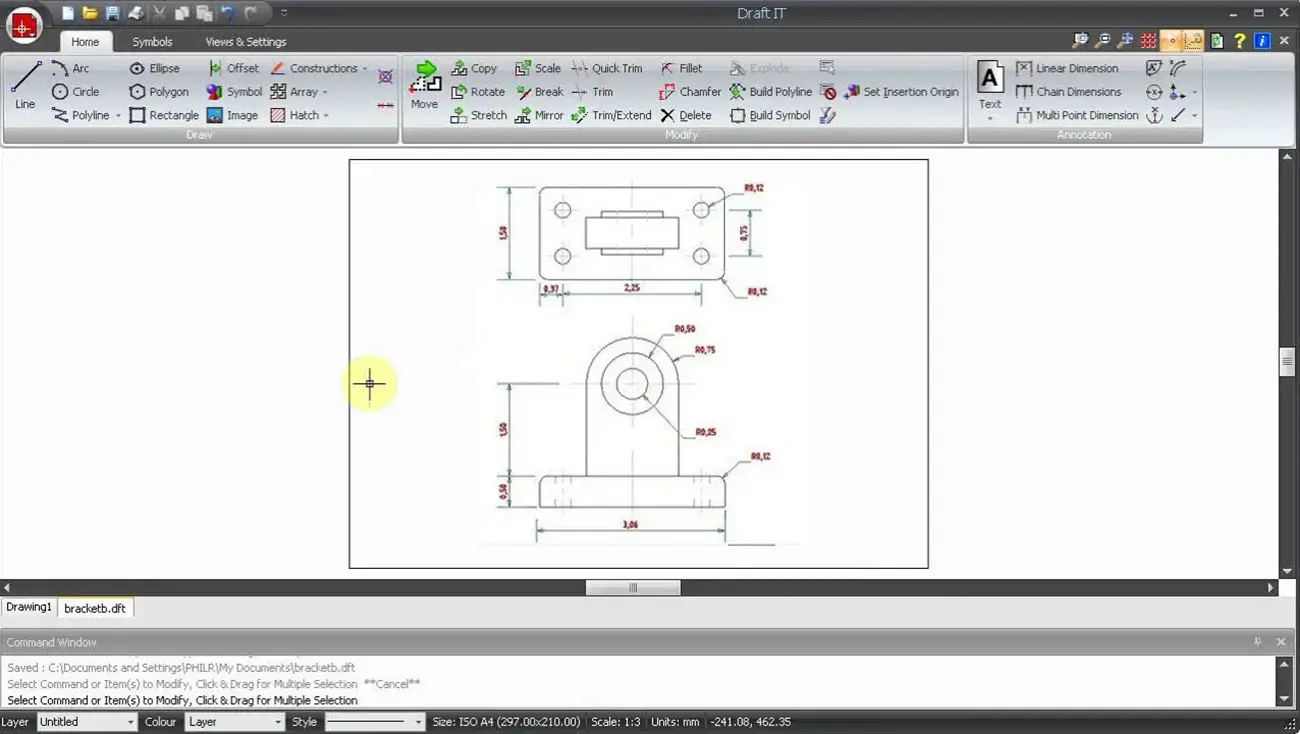Open the Layer dropdown showing Untitled
Screen dimensions: 1300x734
[x=87, y=722]
